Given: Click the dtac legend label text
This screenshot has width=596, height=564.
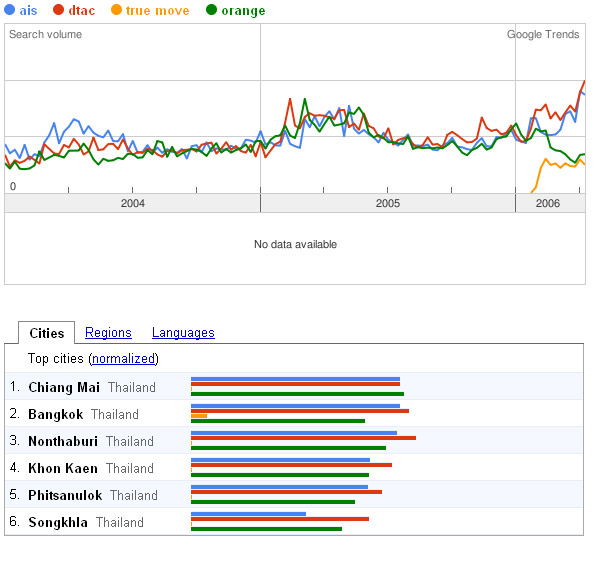Looking at the screenshot, I should (x=82, y=10).
